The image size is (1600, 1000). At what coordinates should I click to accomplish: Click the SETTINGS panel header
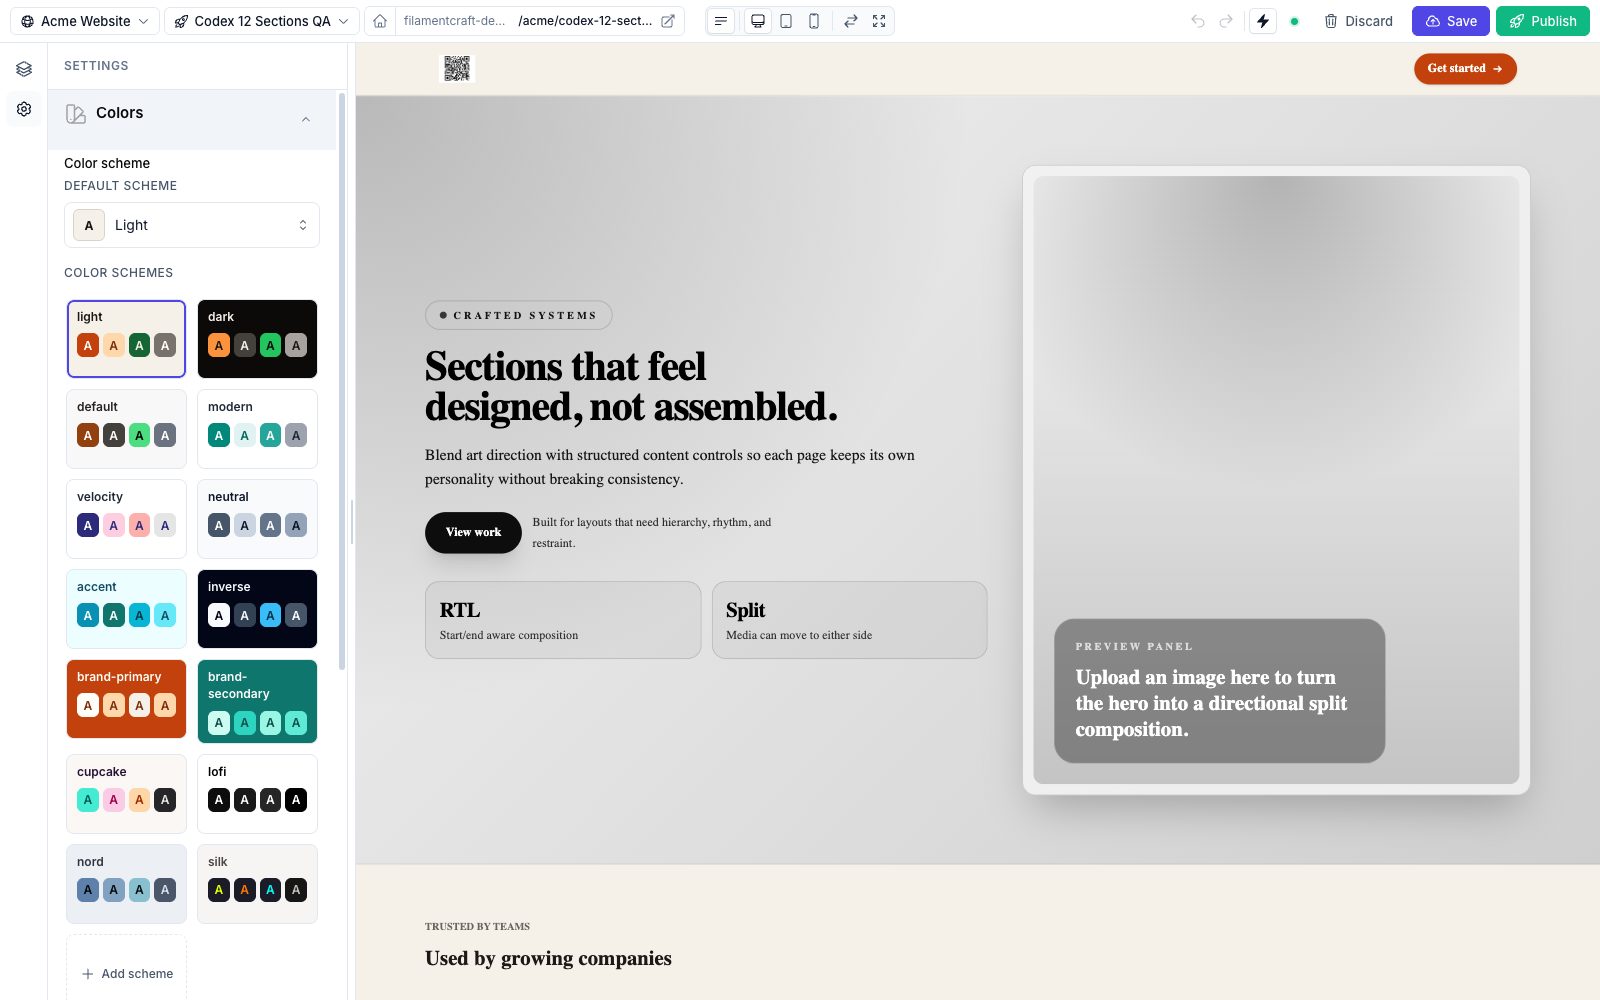[96, 66]
